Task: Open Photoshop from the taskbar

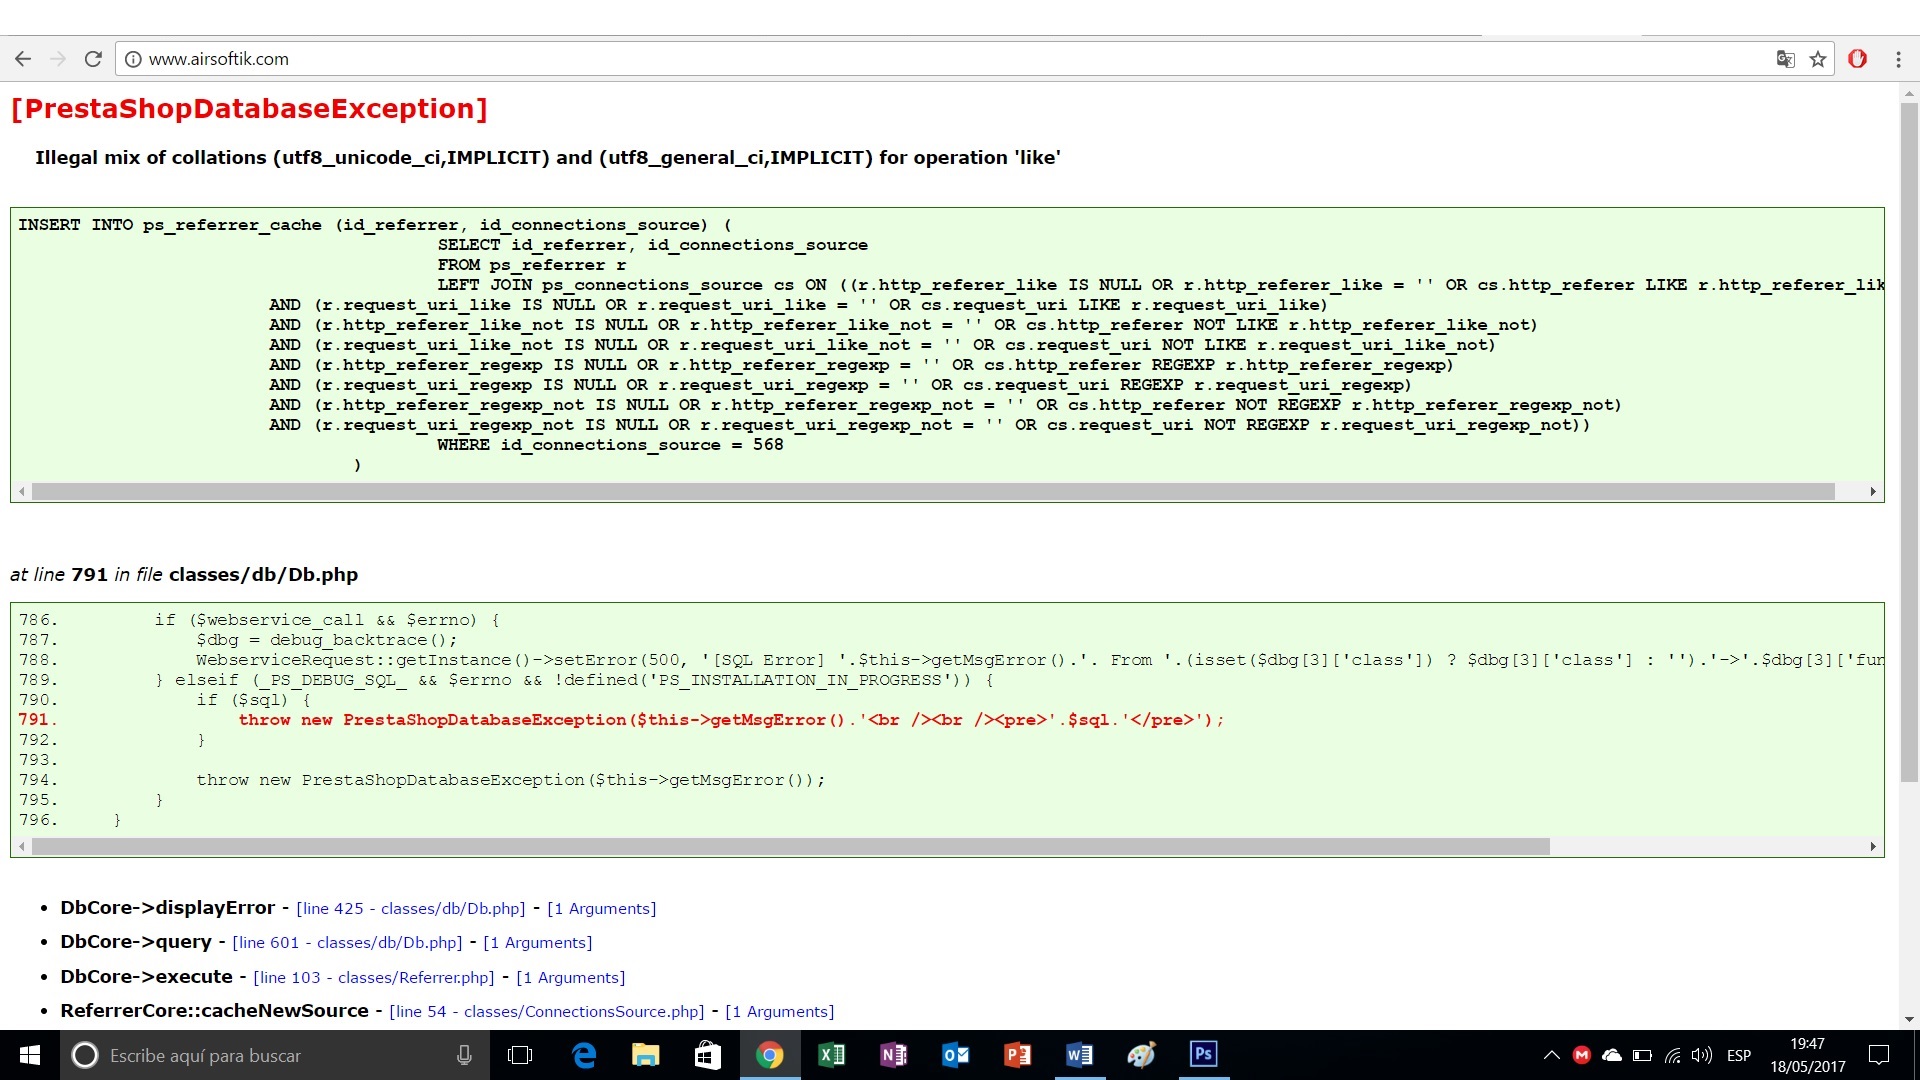Action: tap(1203, 1054)
